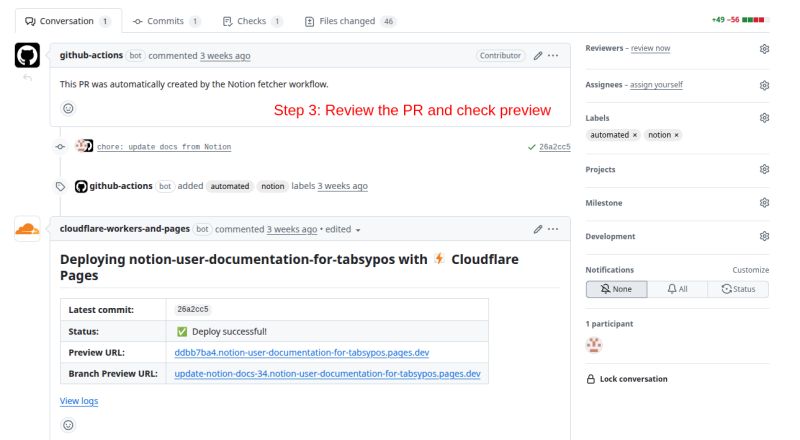This screenshot has width=800, height=440.
Task: Click the github-actions username in first comment
Action: (x=91, y=55)
